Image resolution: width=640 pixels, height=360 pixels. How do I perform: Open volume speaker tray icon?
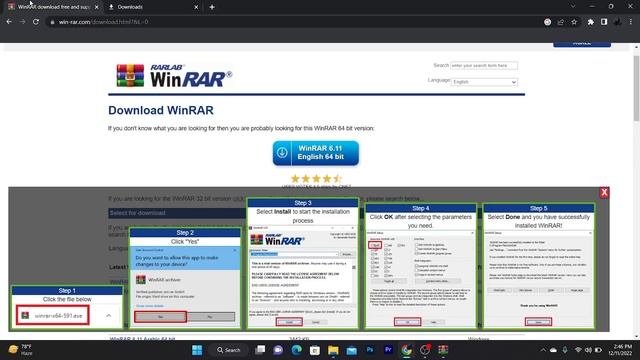(x=588, y=350)
